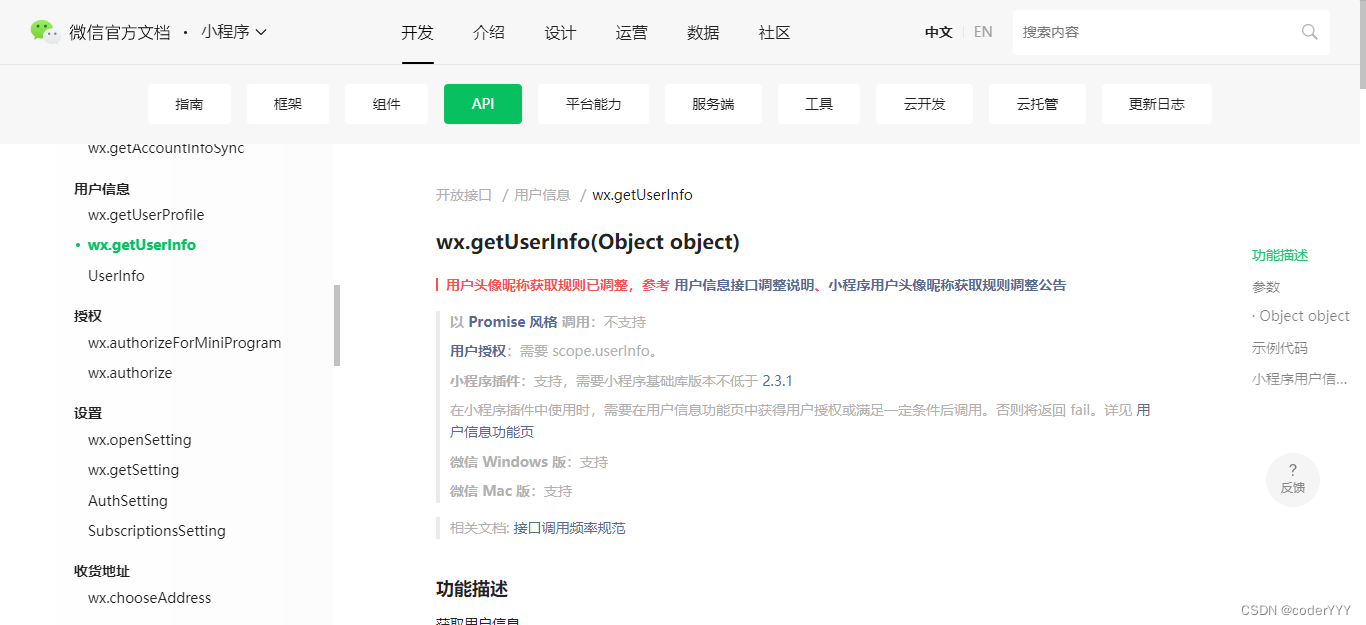
Task: Switch the documentation language to EN
Action: (982, 31)
